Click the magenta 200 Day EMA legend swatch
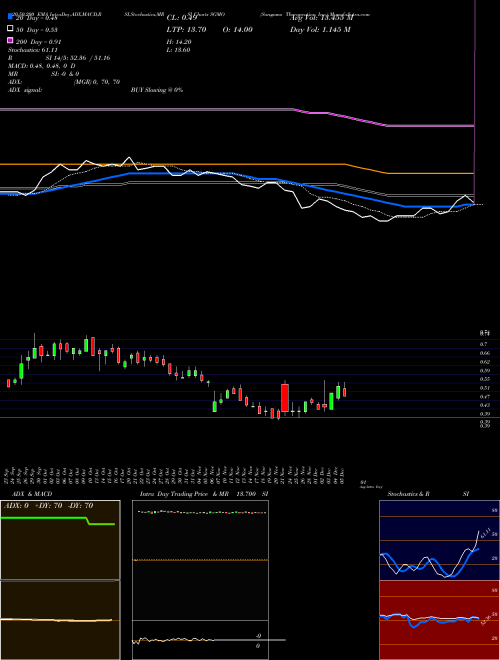The image size is (500, 660). coord(10,41)
